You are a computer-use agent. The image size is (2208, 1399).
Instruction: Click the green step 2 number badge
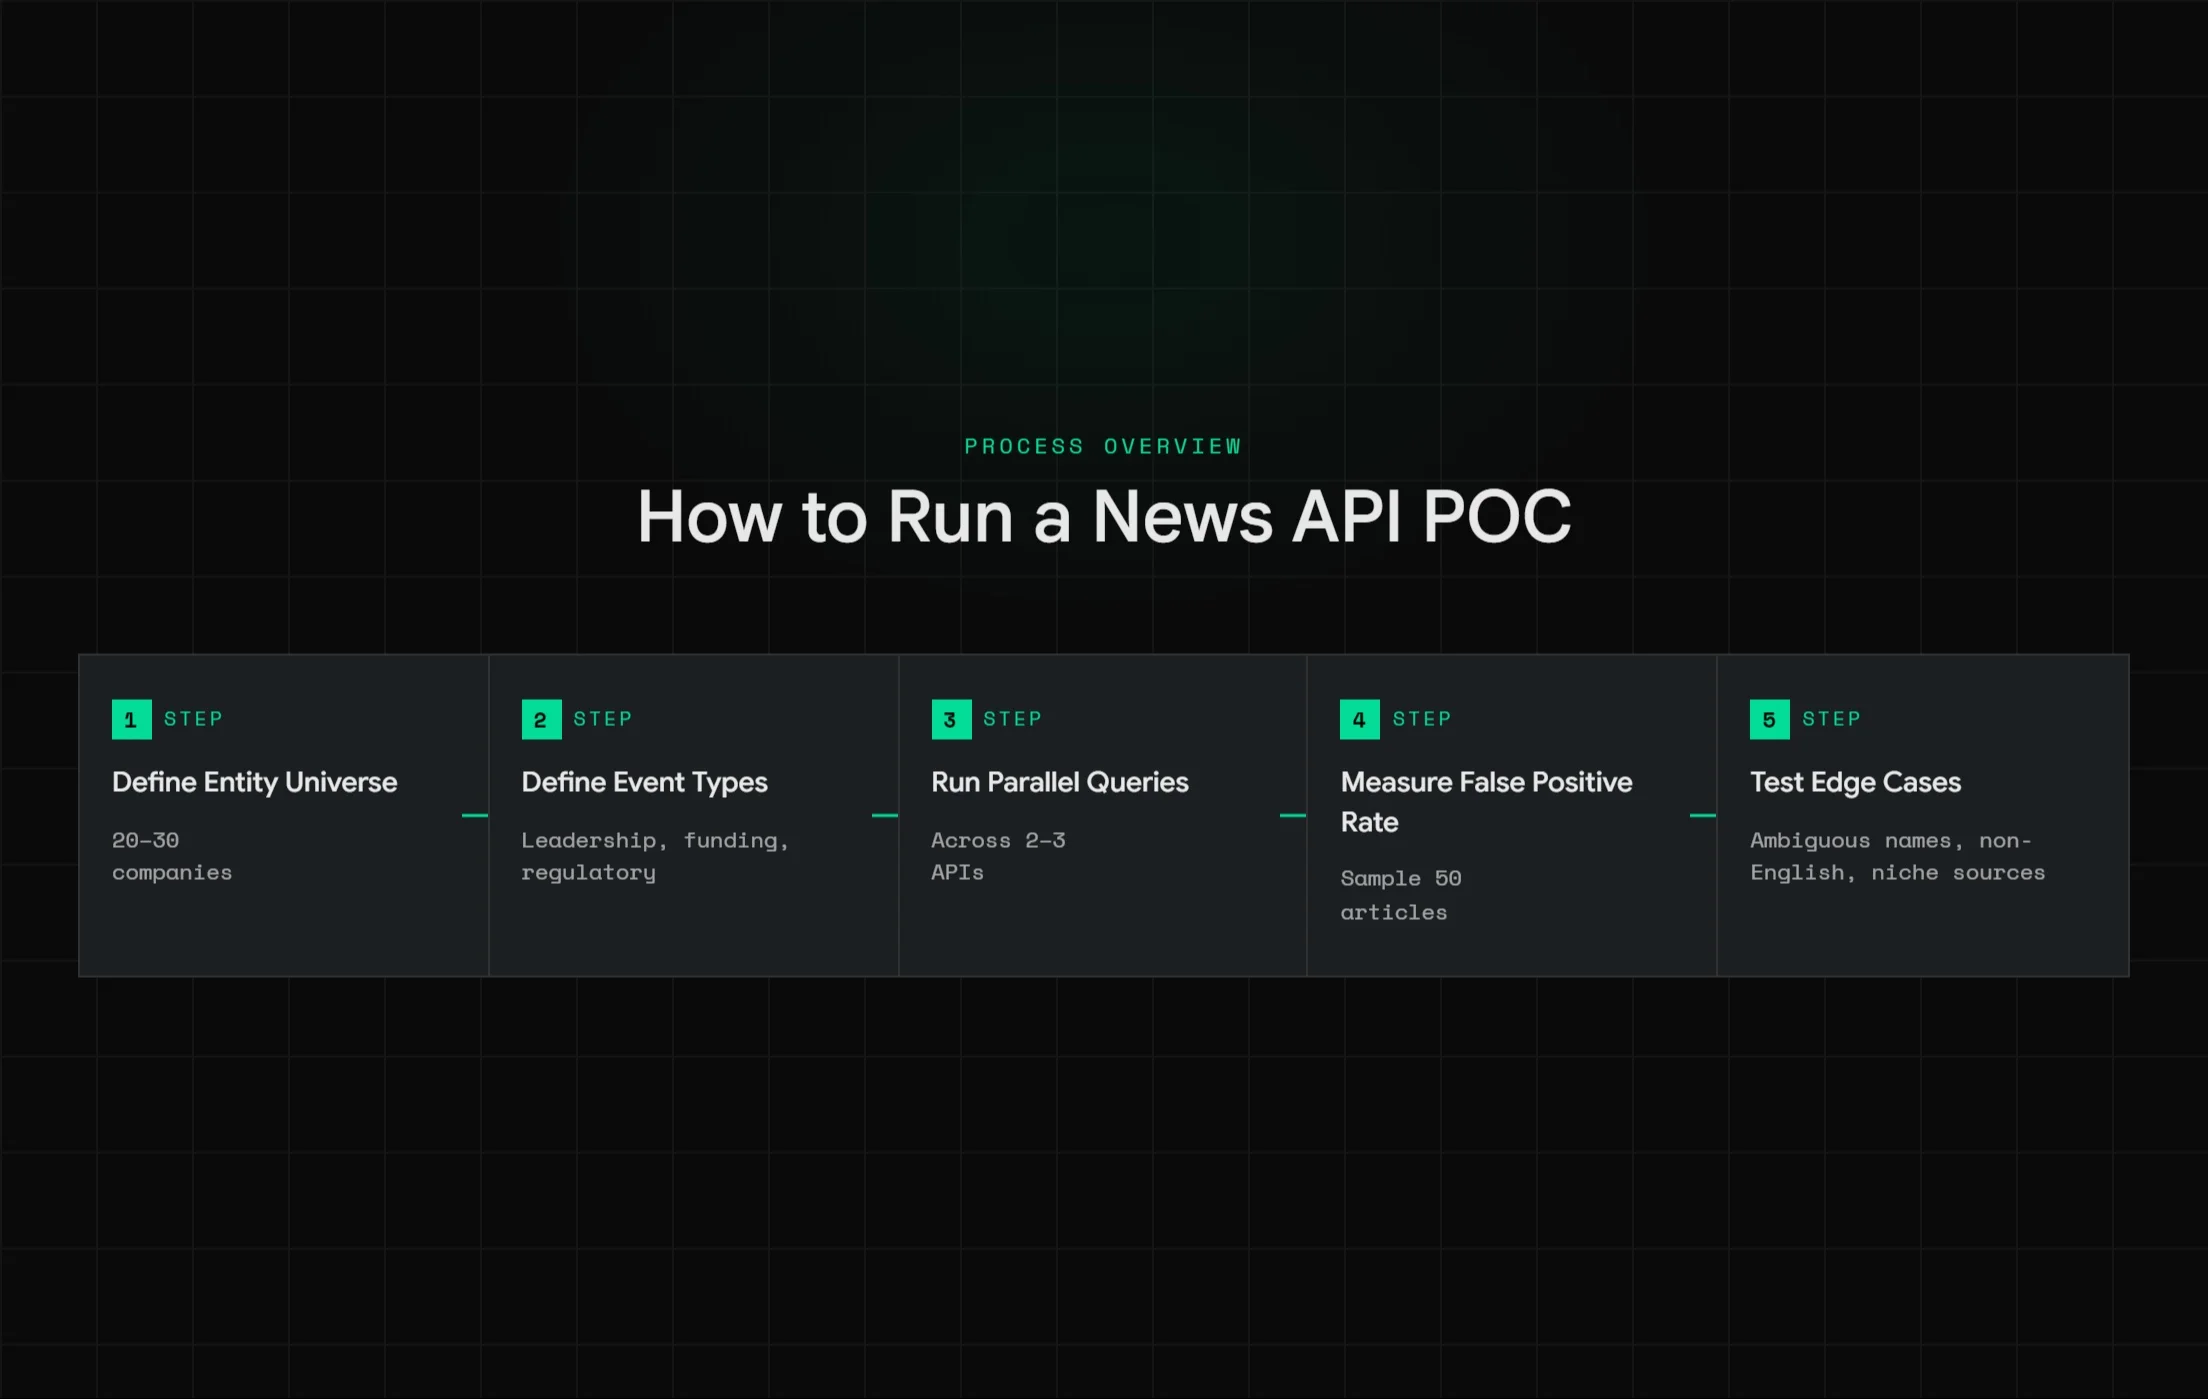[x=541, y=719]
